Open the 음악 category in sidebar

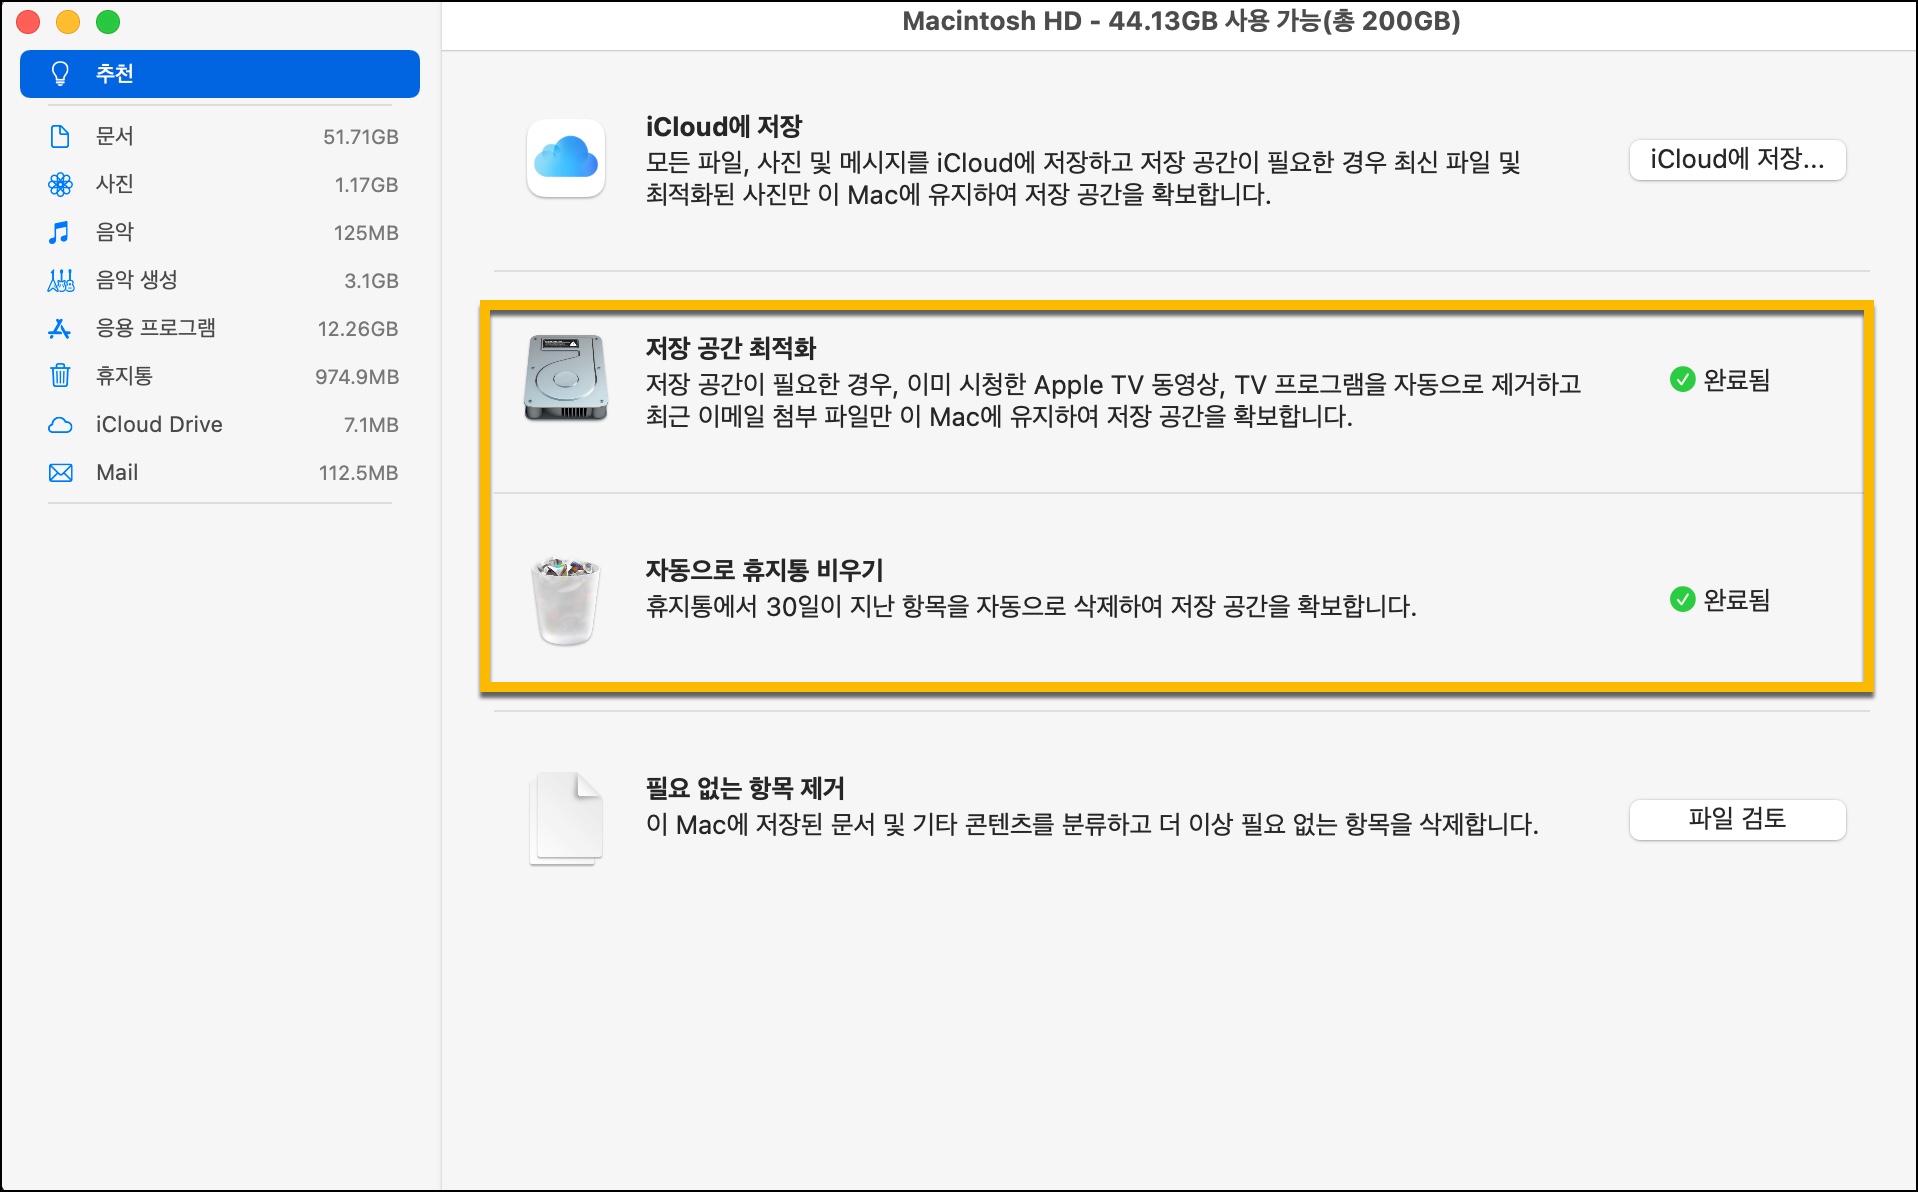220,232
